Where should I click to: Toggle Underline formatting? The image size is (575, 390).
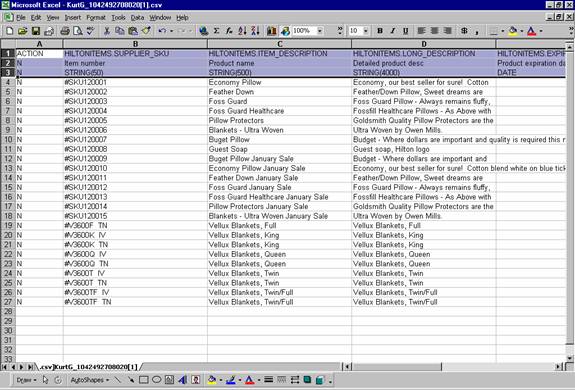coord(406,31)
